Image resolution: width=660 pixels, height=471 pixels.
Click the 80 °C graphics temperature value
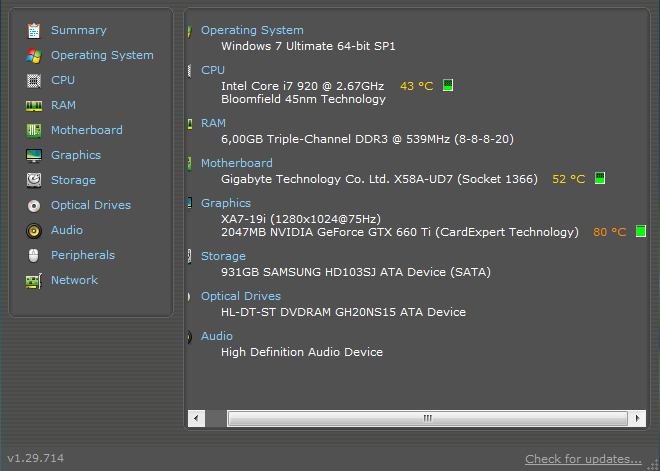point(609,232)
